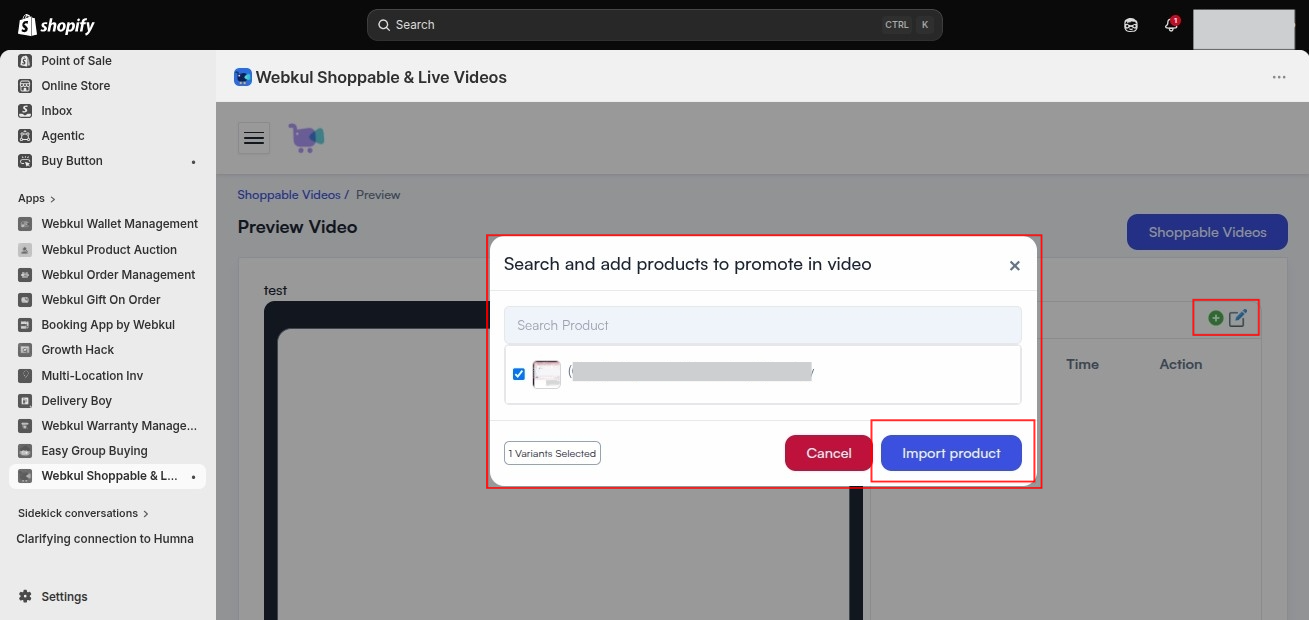Click the Point of Sale icon
The image size is (1309, 620).
(x=25, y=61)
